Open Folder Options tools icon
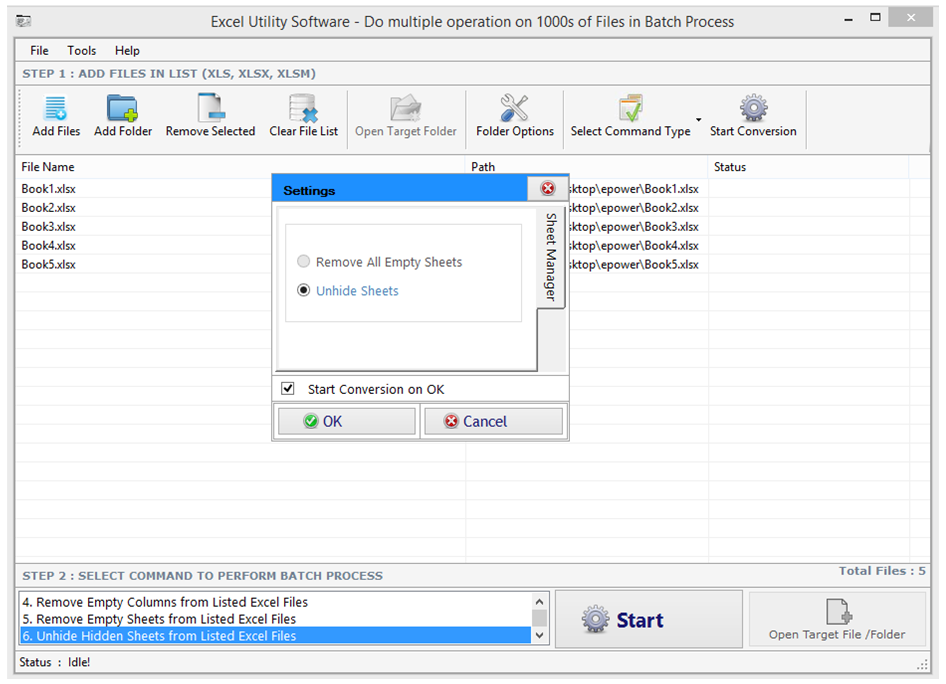This screenshot has height=684, width=946. tap(514, 109)
